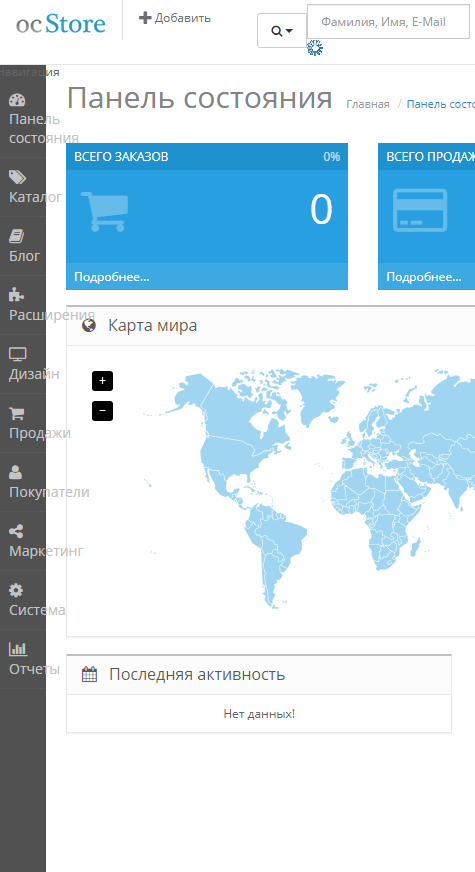This screenshot has height=872, width=475.
Task: Click the Карта мира panel title
Action: coord(152,325)
